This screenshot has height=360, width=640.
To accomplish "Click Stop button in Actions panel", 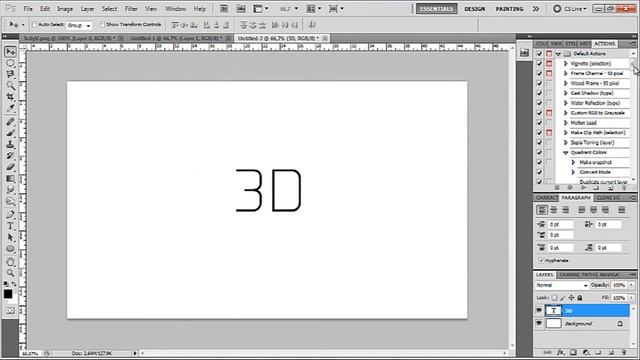I will click(x=557, y=188).
